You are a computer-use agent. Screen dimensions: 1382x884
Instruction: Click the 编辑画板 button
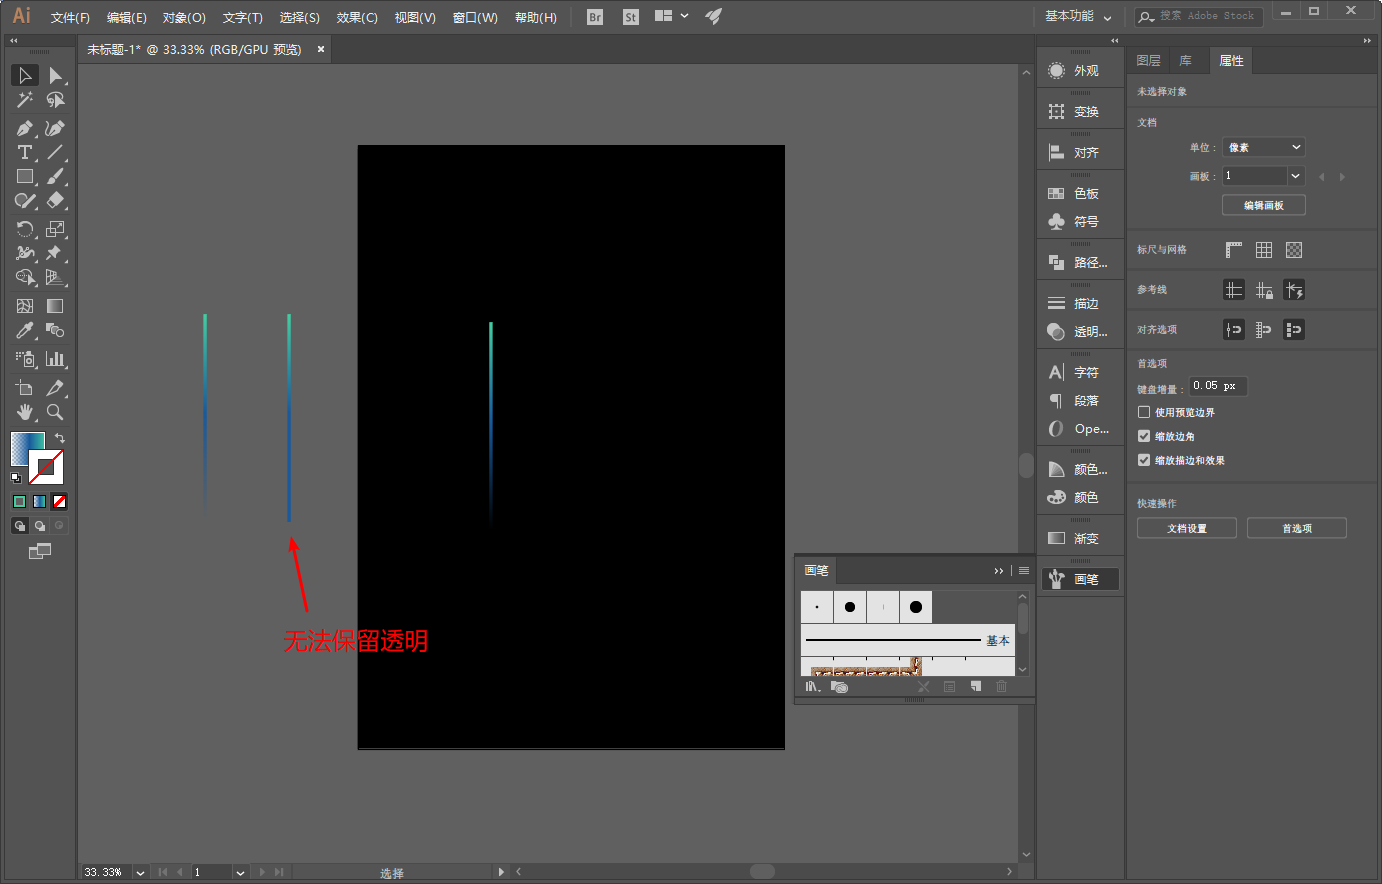click(1264, 205)
